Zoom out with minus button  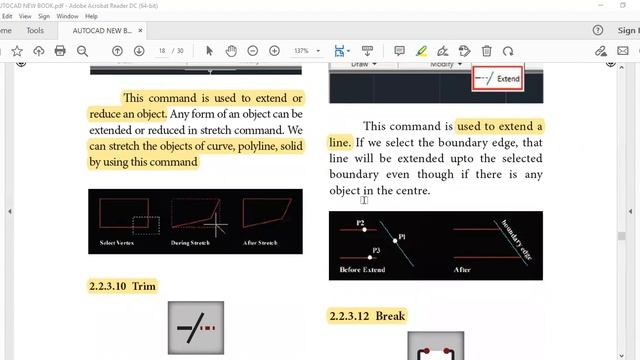pos(253,51)
